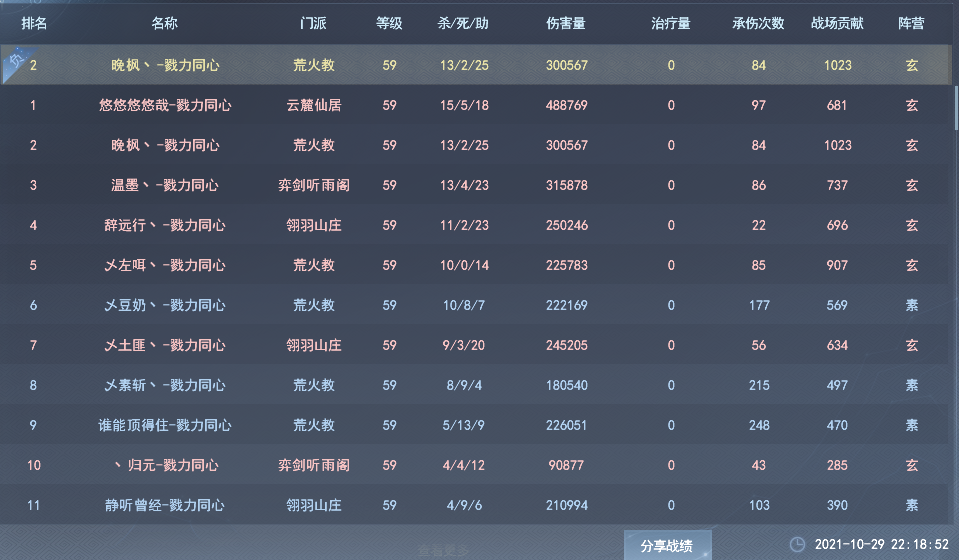Image resolution: width=959 pixels, height=560 pixels.
Task: Select player name 谁能顶得住-戮力同心
Action: pyautogui.click(x=165, y=425)
